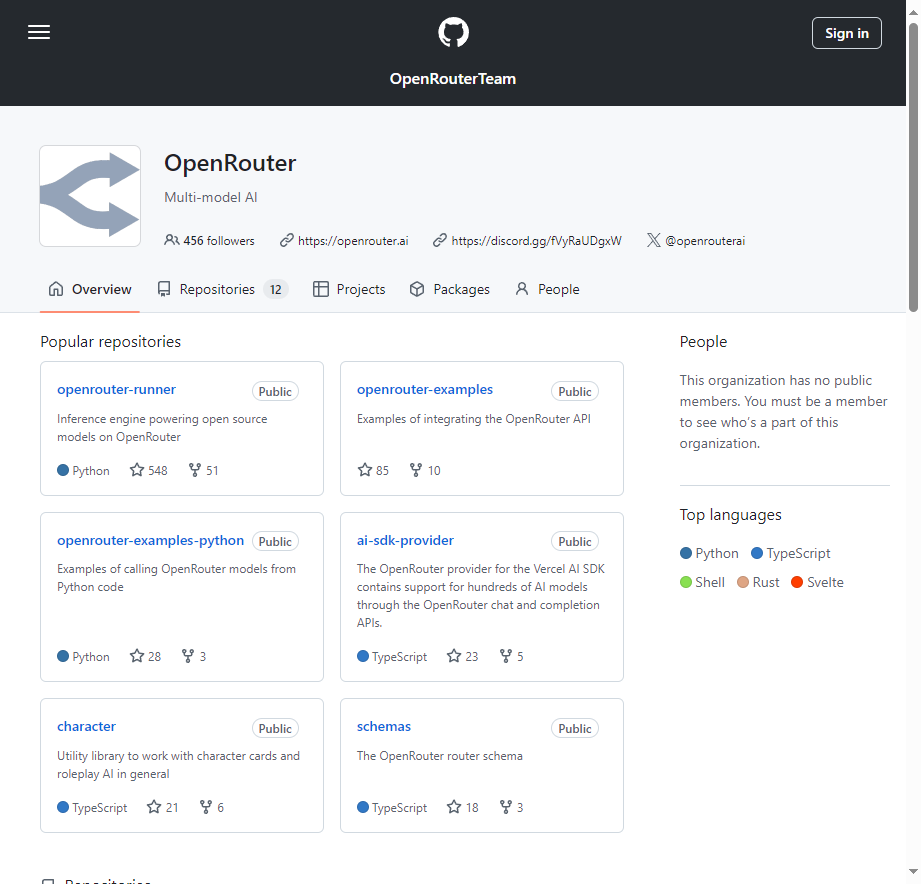Screen dimensions: 921x884
Task: Click the OpenRouter organization avatar
Action: click(90, 196)
